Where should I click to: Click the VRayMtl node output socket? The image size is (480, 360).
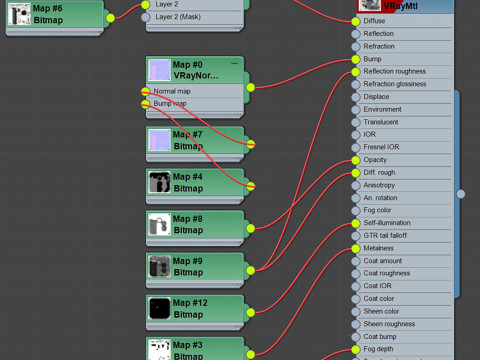461,194
